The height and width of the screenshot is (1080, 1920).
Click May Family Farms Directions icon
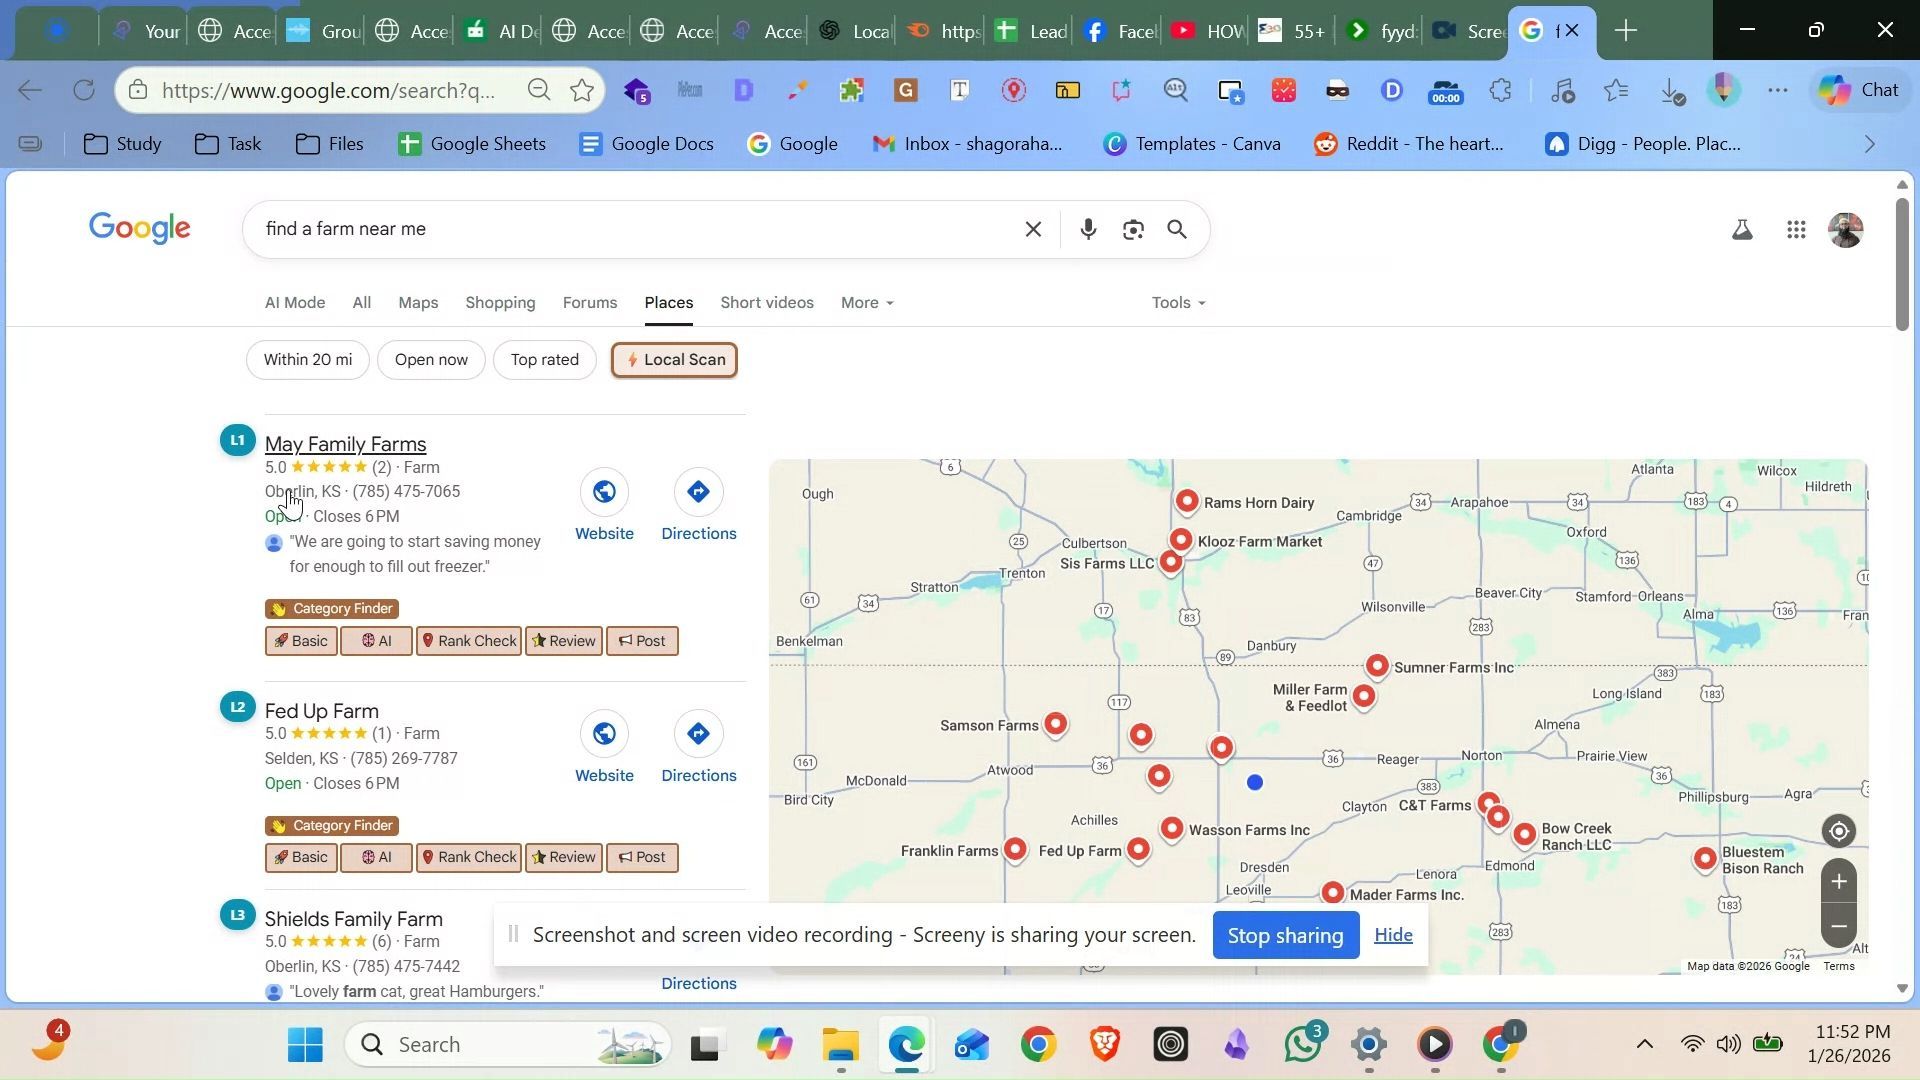[x=698, y=492]
